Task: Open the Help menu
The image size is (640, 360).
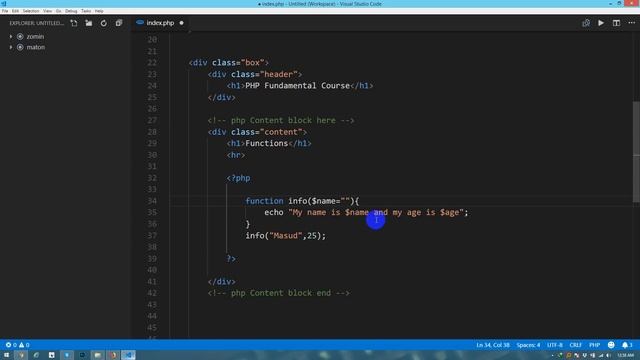Action: point(99,11)
